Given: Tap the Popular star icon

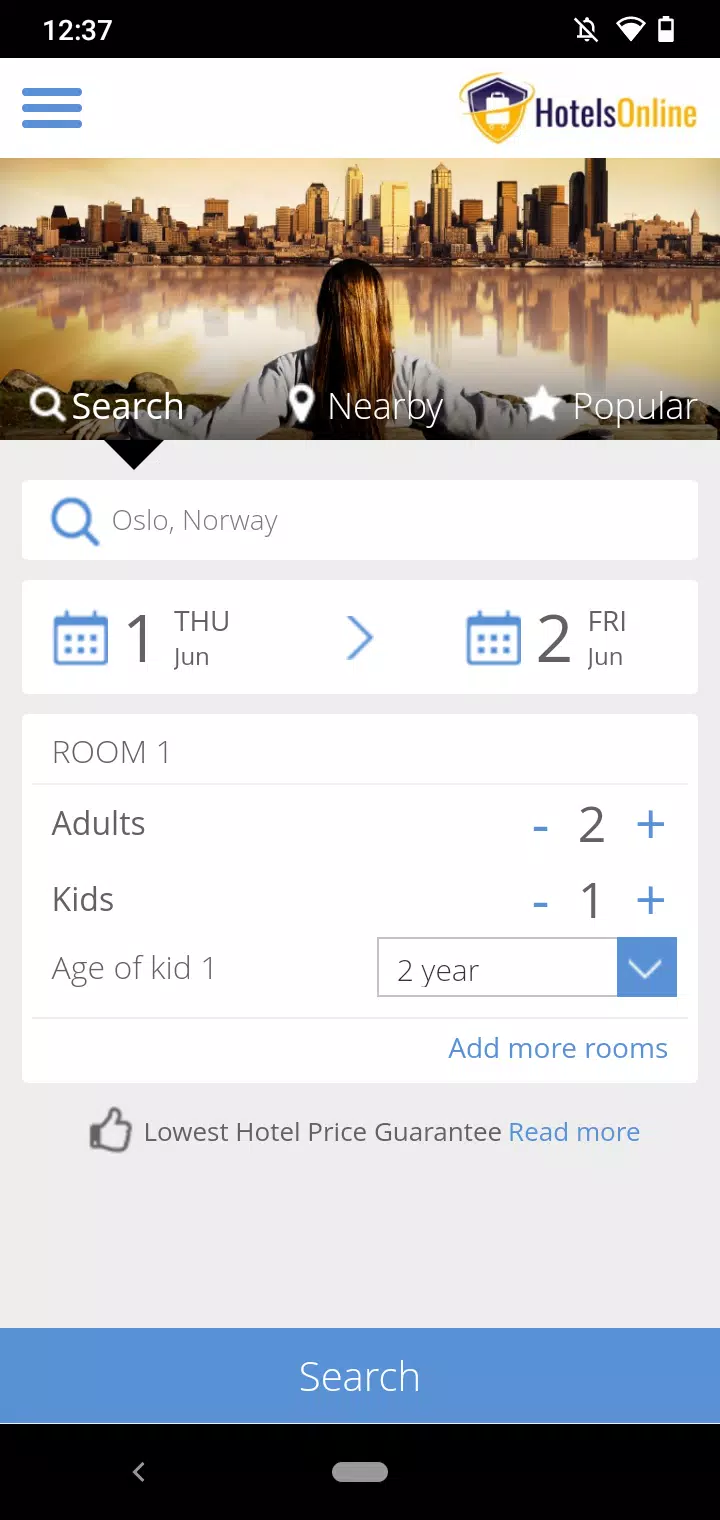Looking at the screenshot, I should click(x=542, y=404).
